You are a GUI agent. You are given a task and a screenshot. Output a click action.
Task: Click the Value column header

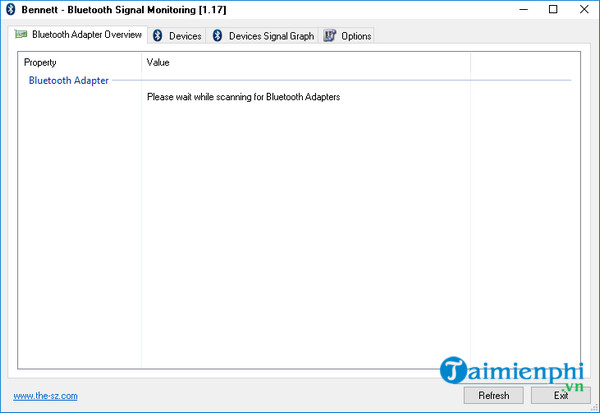(x=158, y=62)
